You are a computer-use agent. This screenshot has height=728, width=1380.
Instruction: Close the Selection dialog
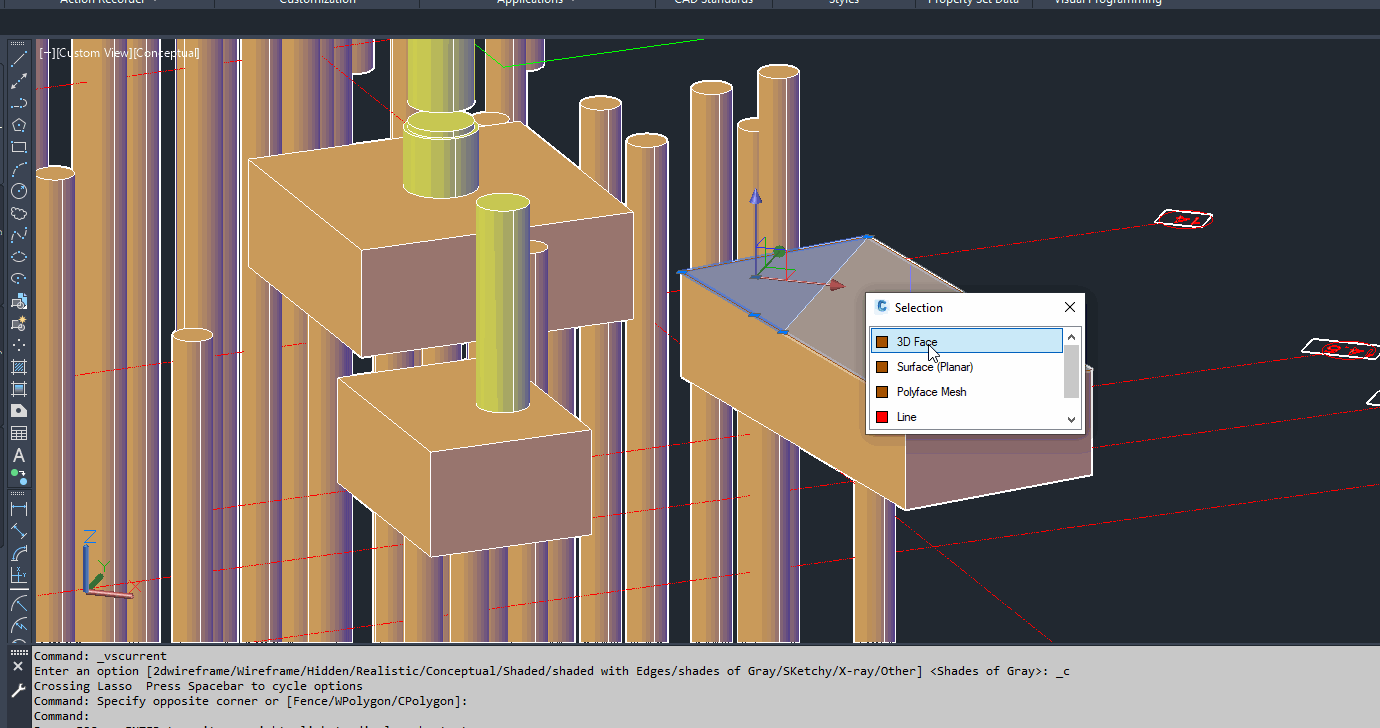point(1070,307)
